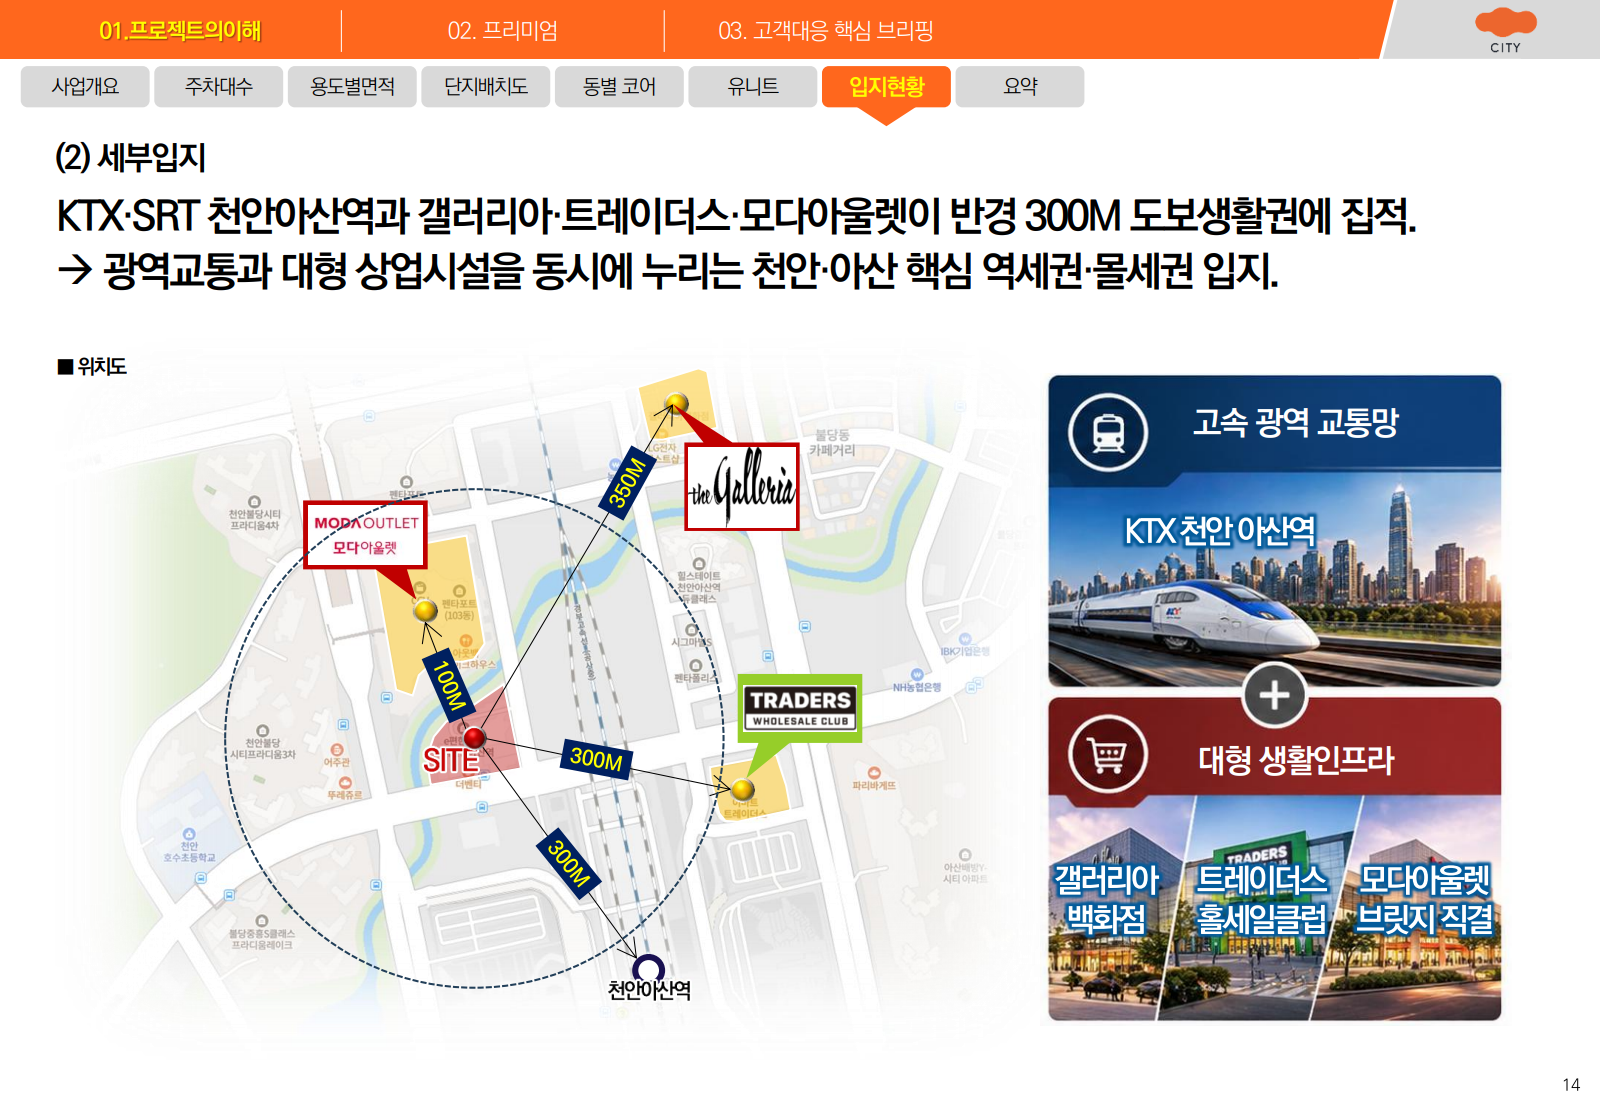
Task: Switch to the 02. 프리미엄 section
Action: coord(502,31)
